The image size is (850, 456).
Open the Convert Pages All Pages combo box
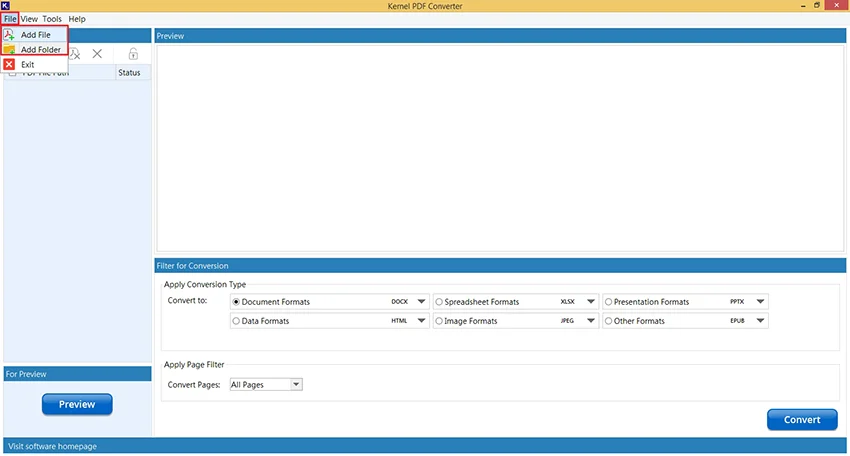click(266, 384)
